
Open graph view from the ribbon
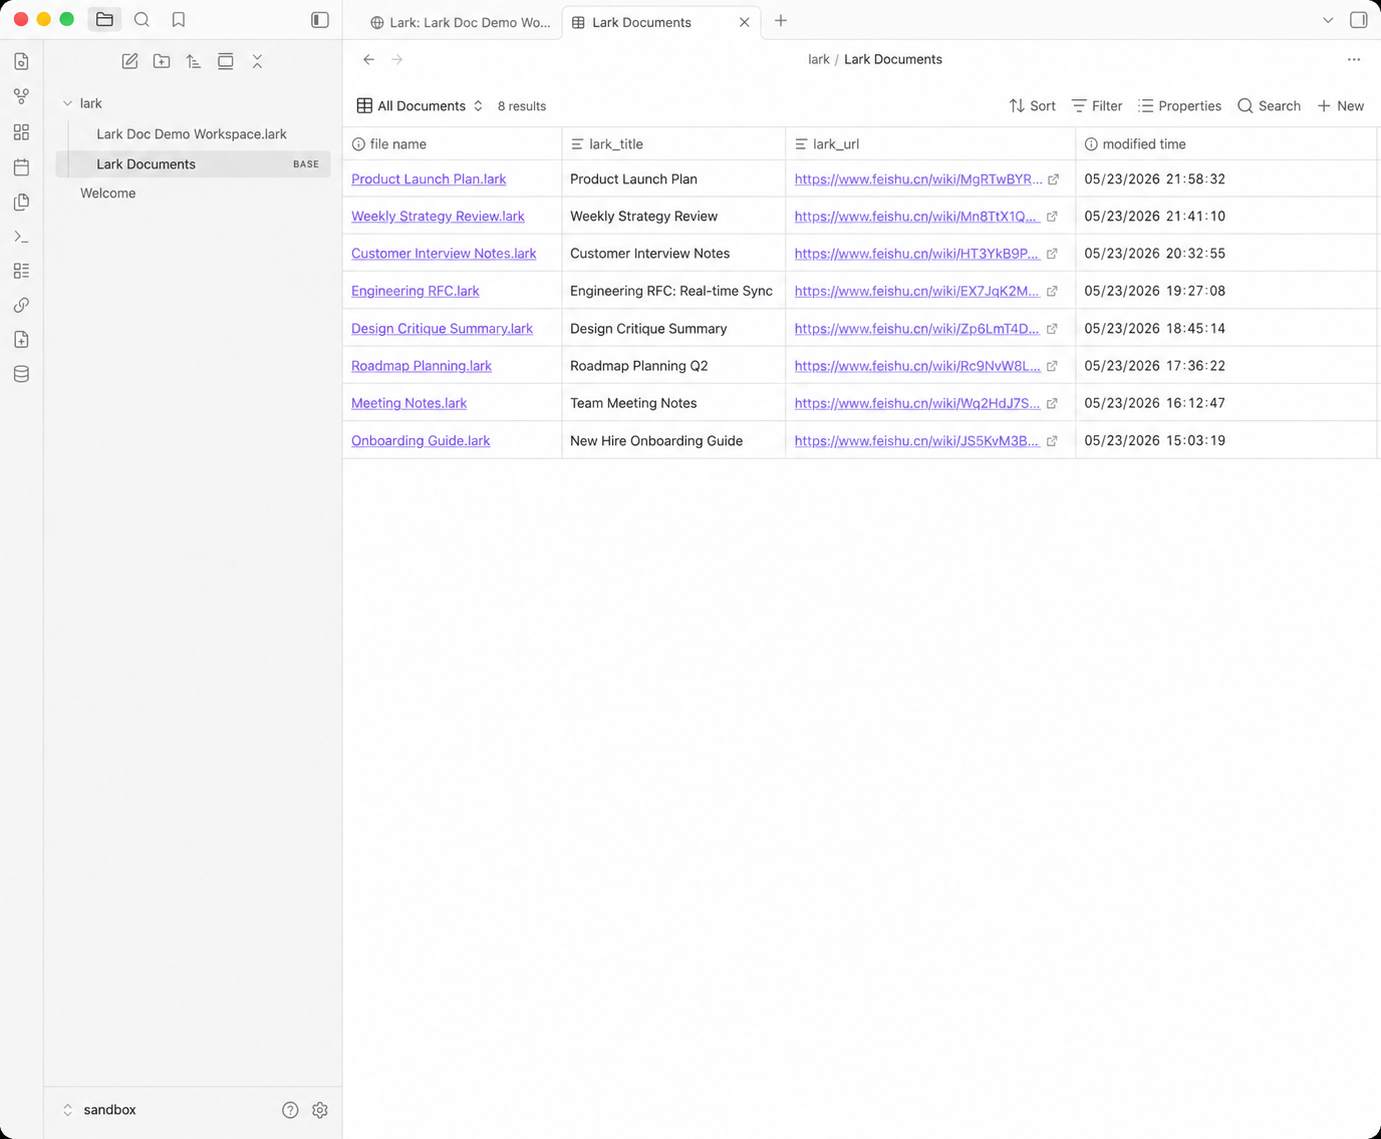click(21, 97)
